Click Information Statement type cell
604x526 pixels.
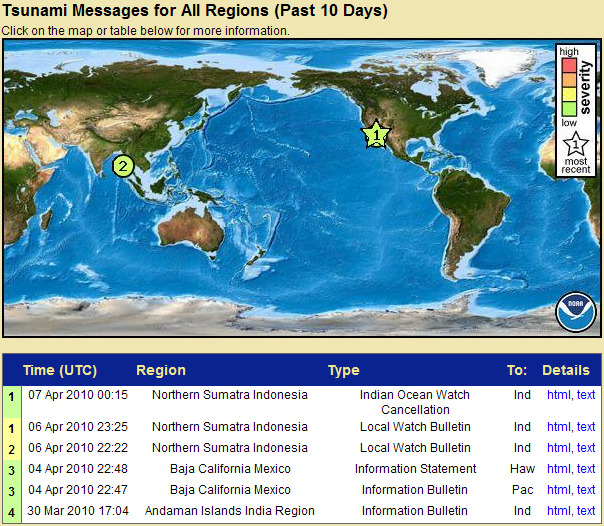[415, 469]
